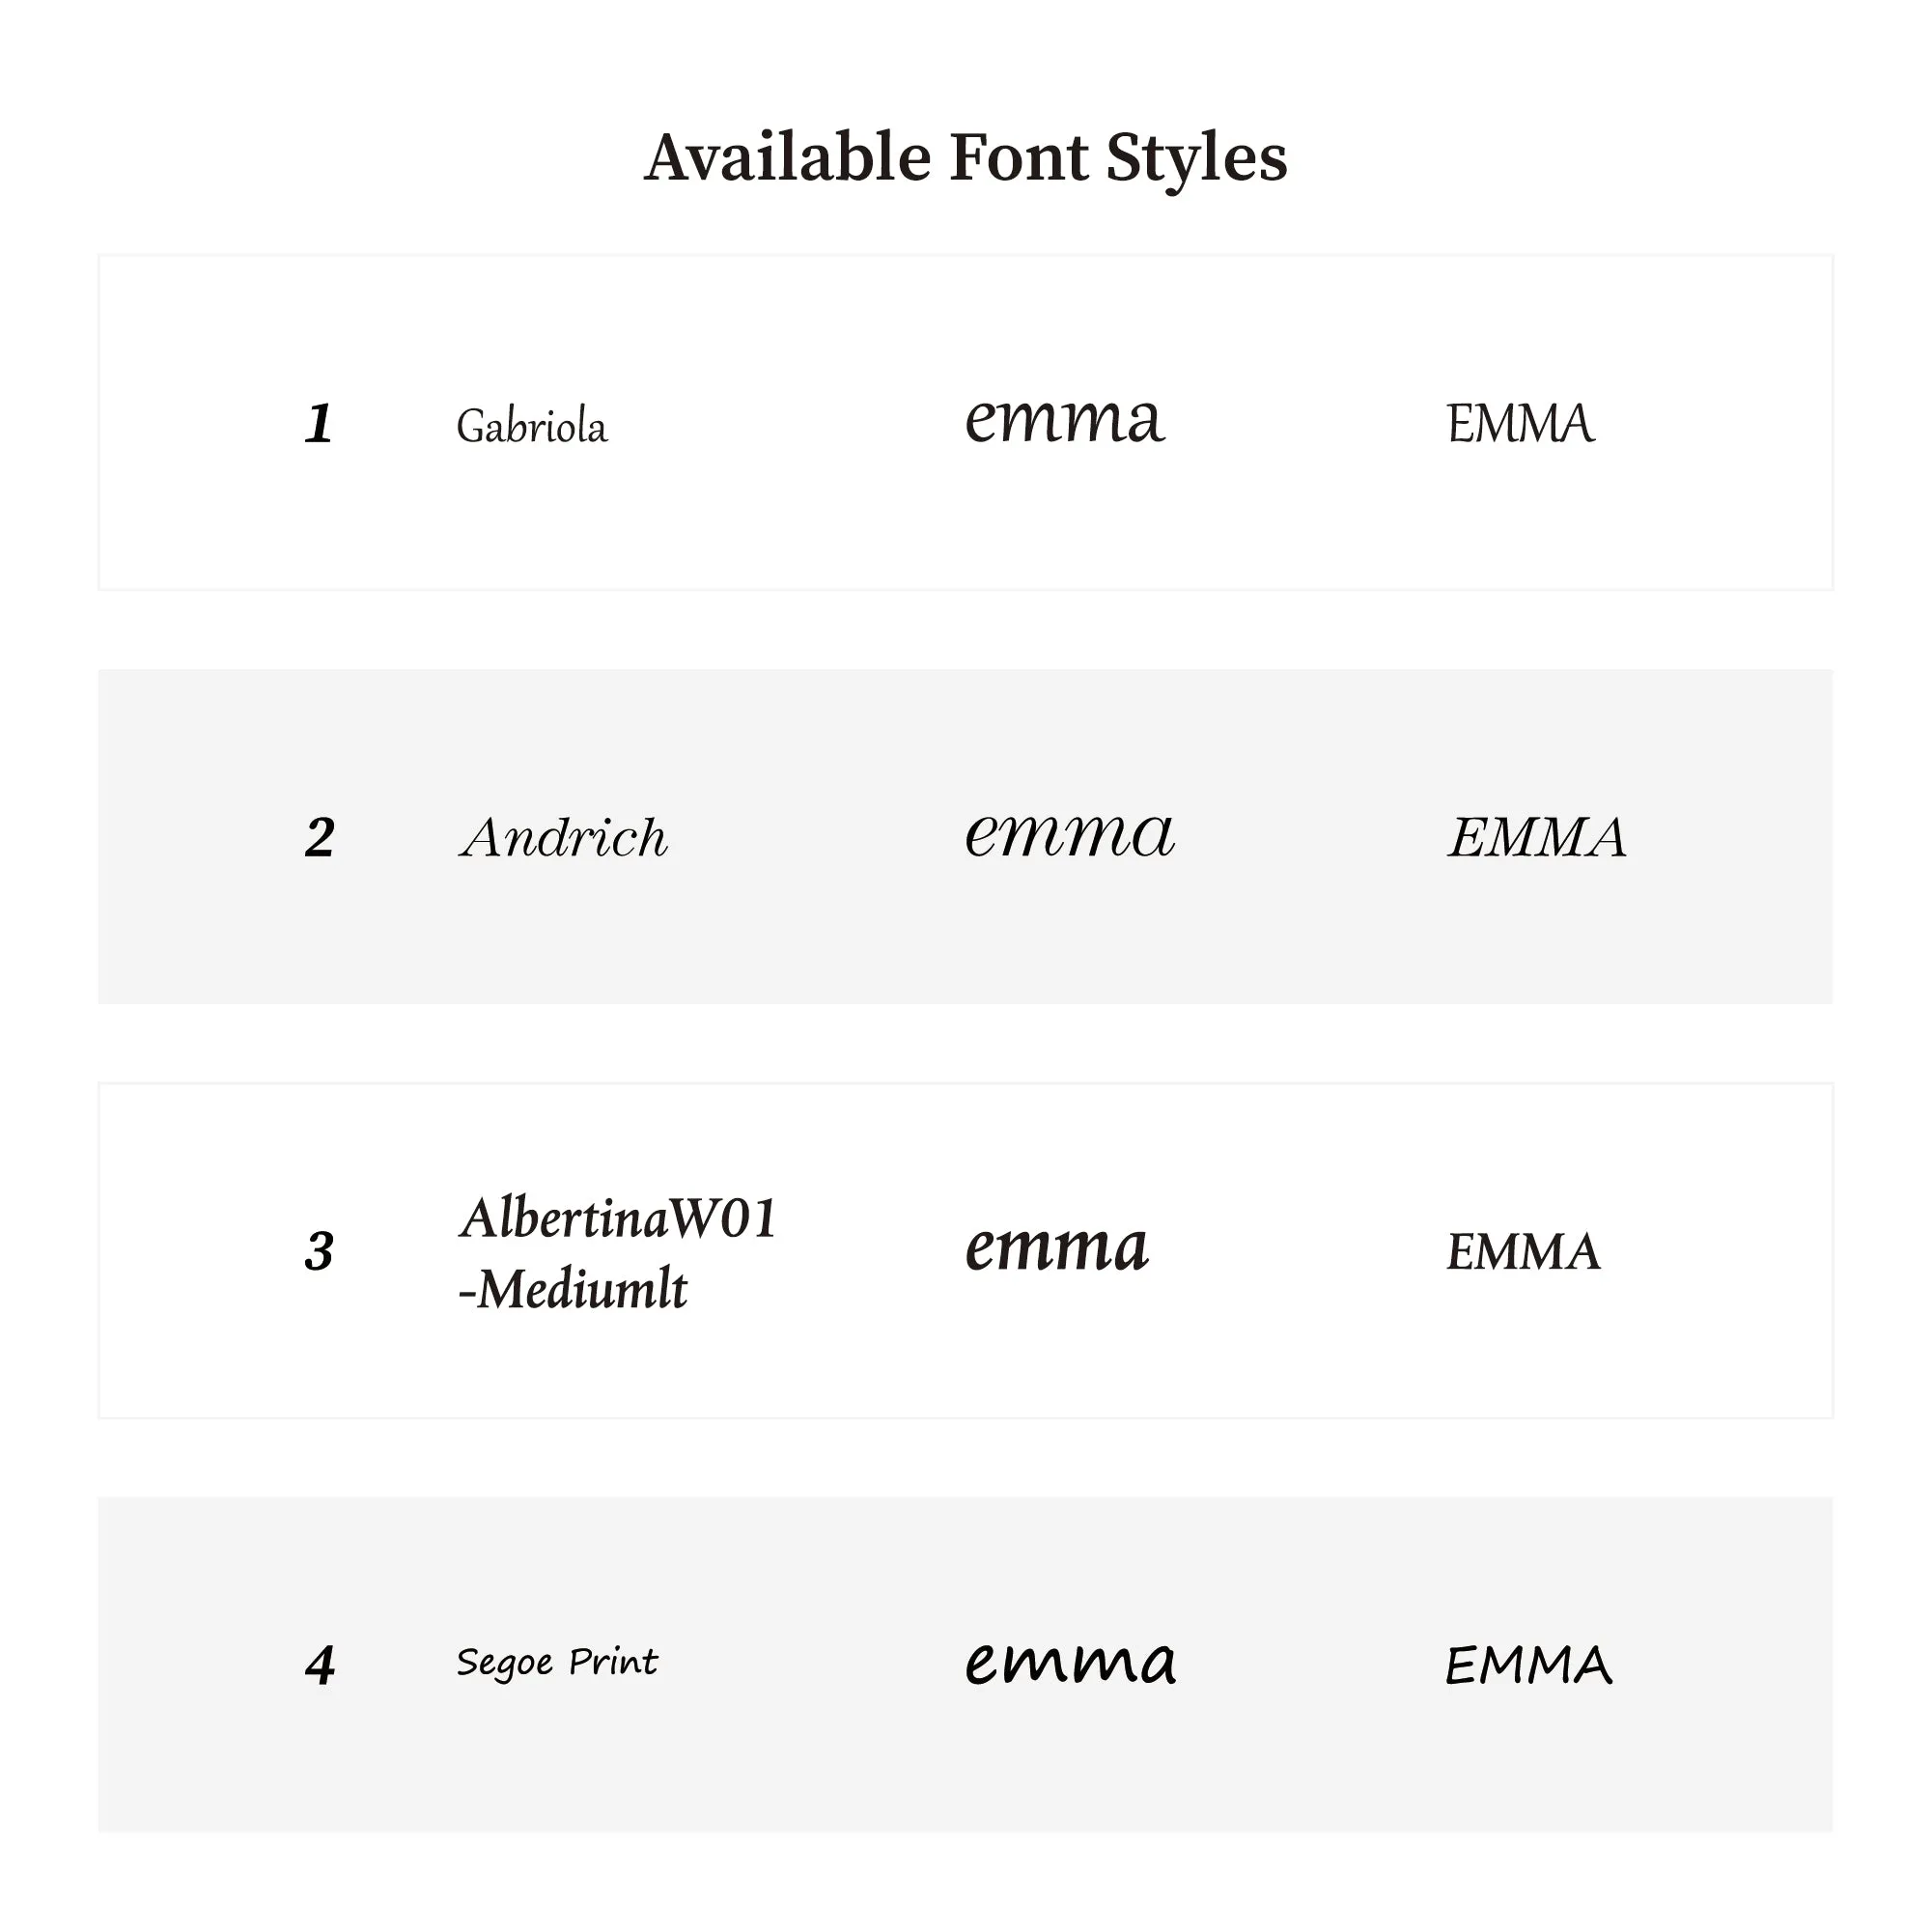Click the word Styles in the heading
Viewport: 1932px width, 1932px height.
pos(1197,158)
